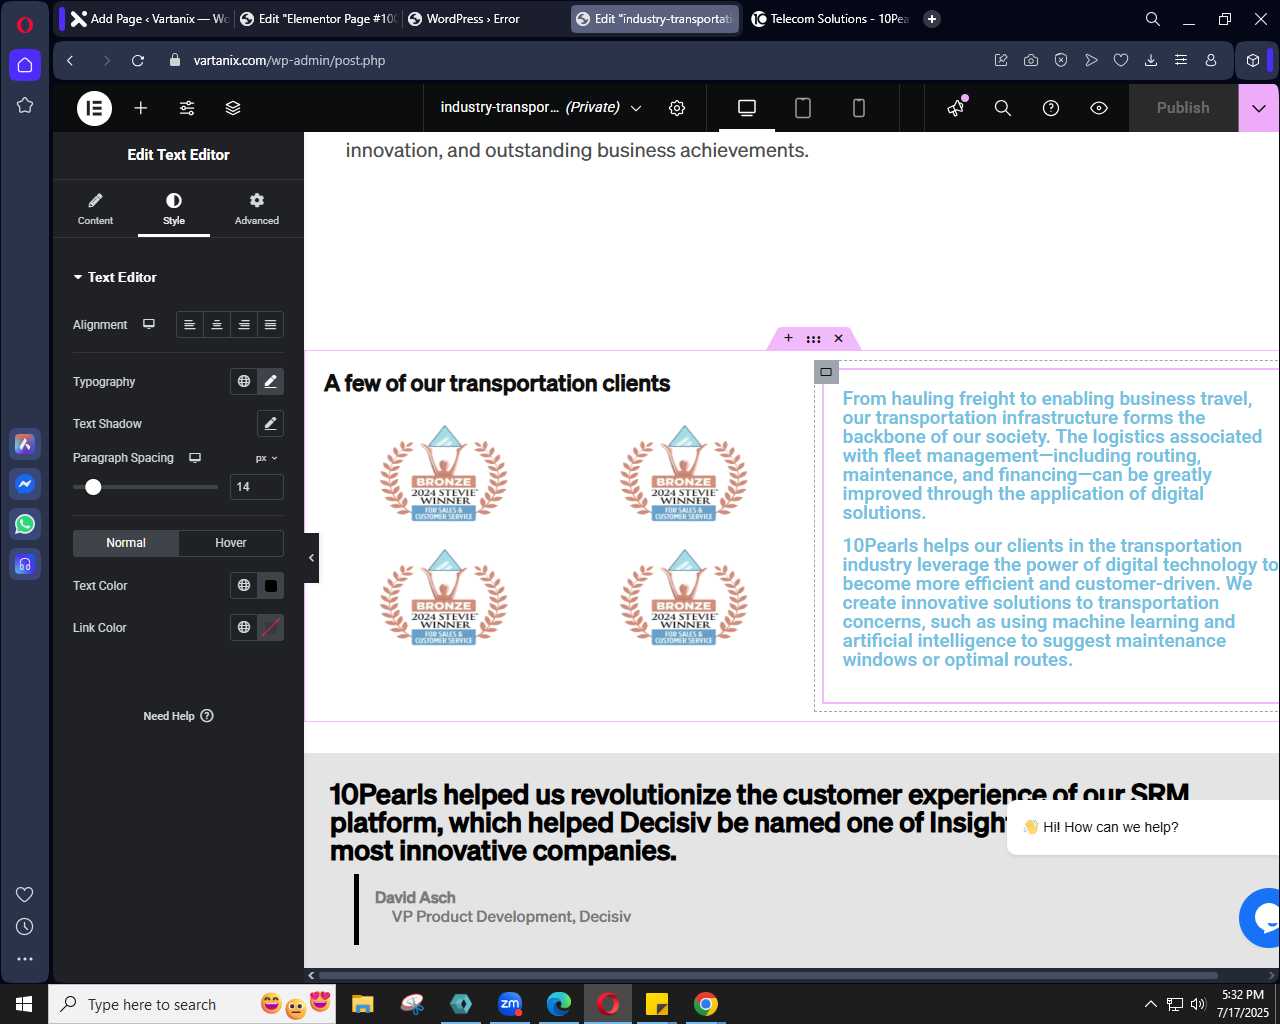Go back to previous page
The height and width of the screenshot is (1024, 1280).
70,61
